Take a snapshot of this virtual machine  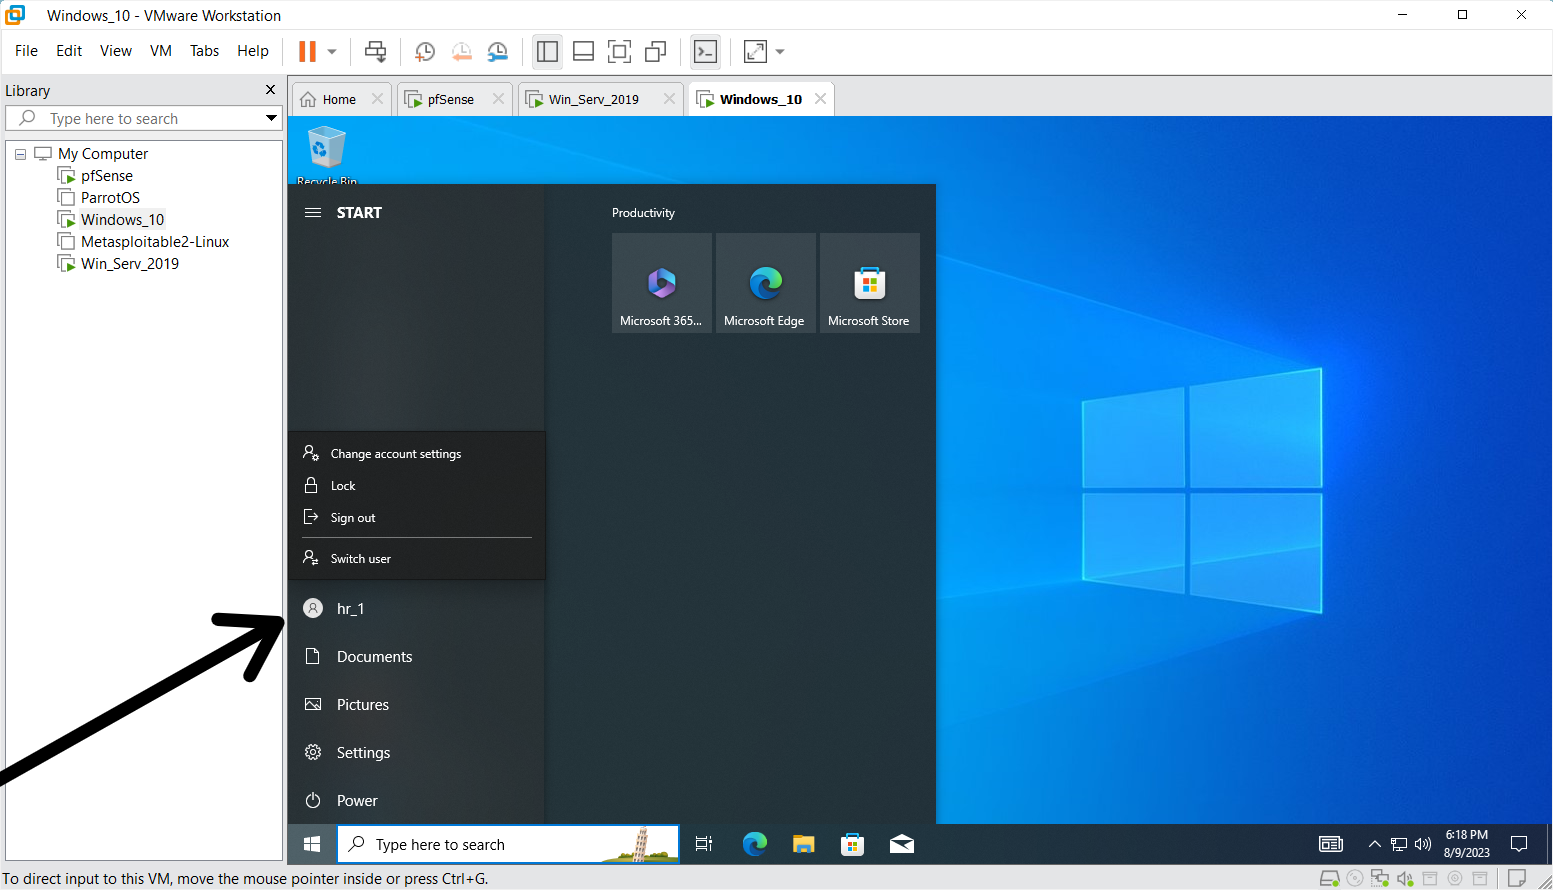click(x=425, y=52)
